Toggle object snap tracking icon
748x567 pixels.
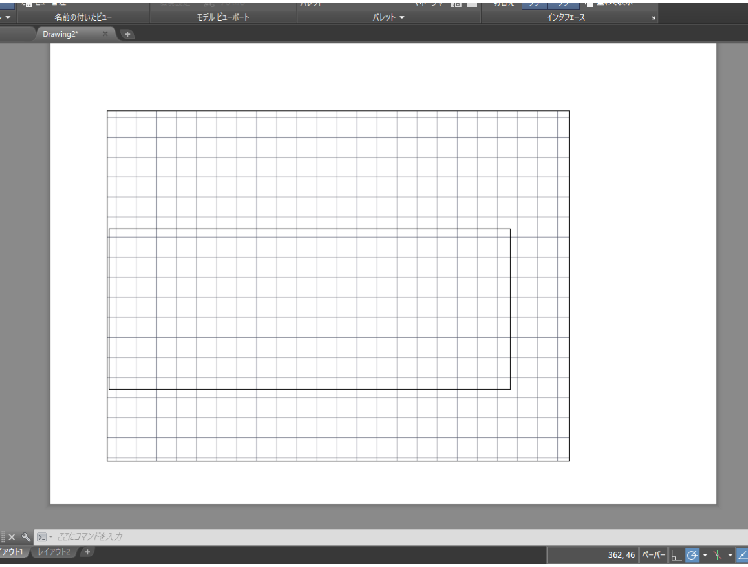coord(743,555)
